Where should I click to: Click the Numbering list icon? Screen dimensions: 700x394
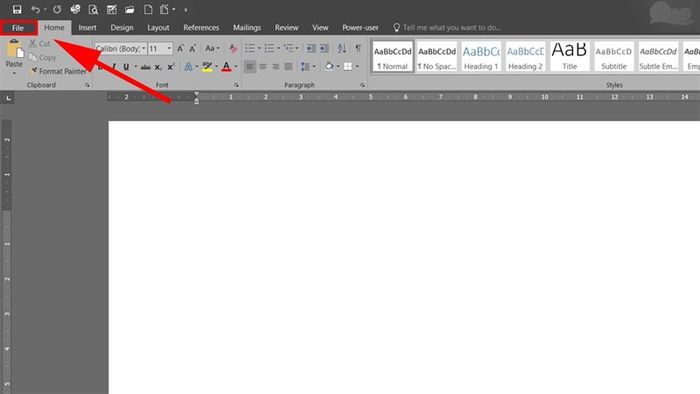coord(269,48)
